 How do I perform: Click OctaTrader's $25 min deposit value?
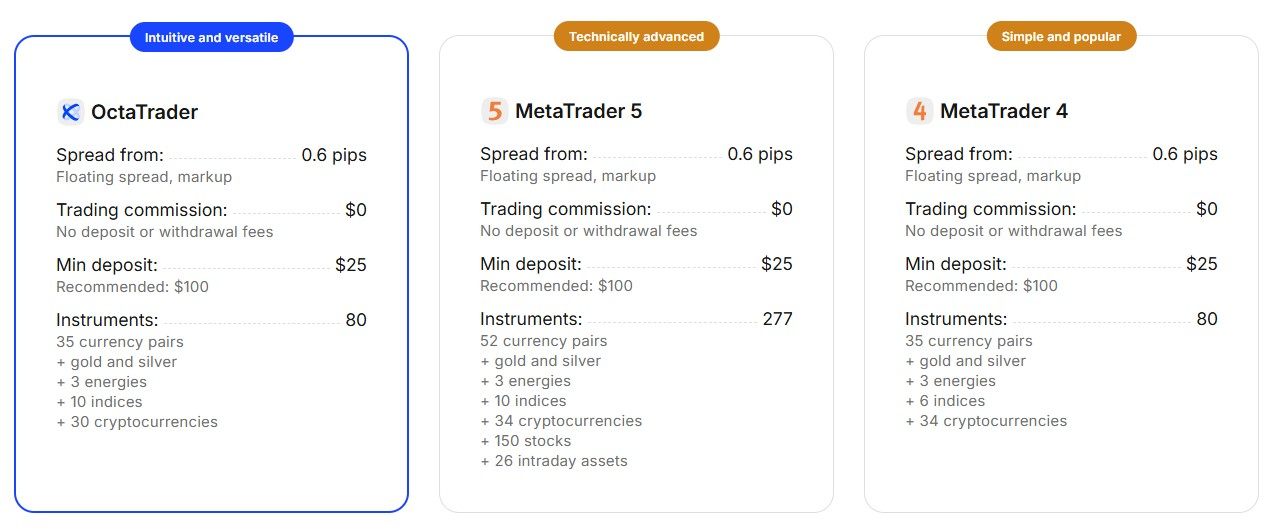pos(351,265)
